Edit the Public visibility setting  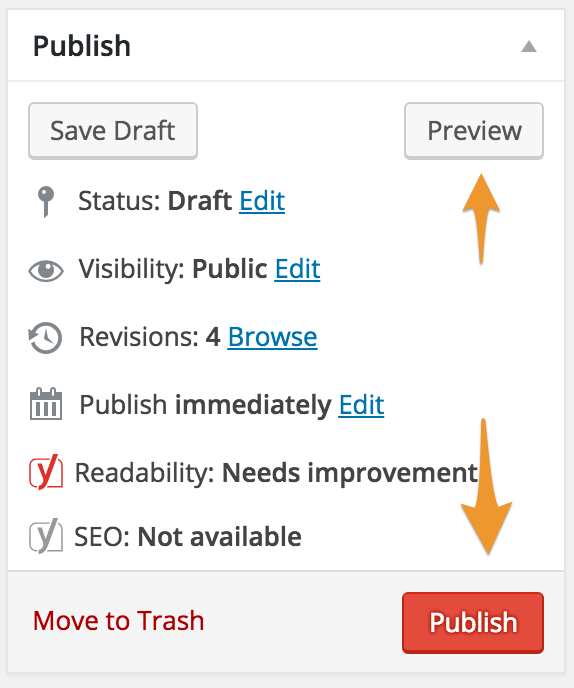298,269
